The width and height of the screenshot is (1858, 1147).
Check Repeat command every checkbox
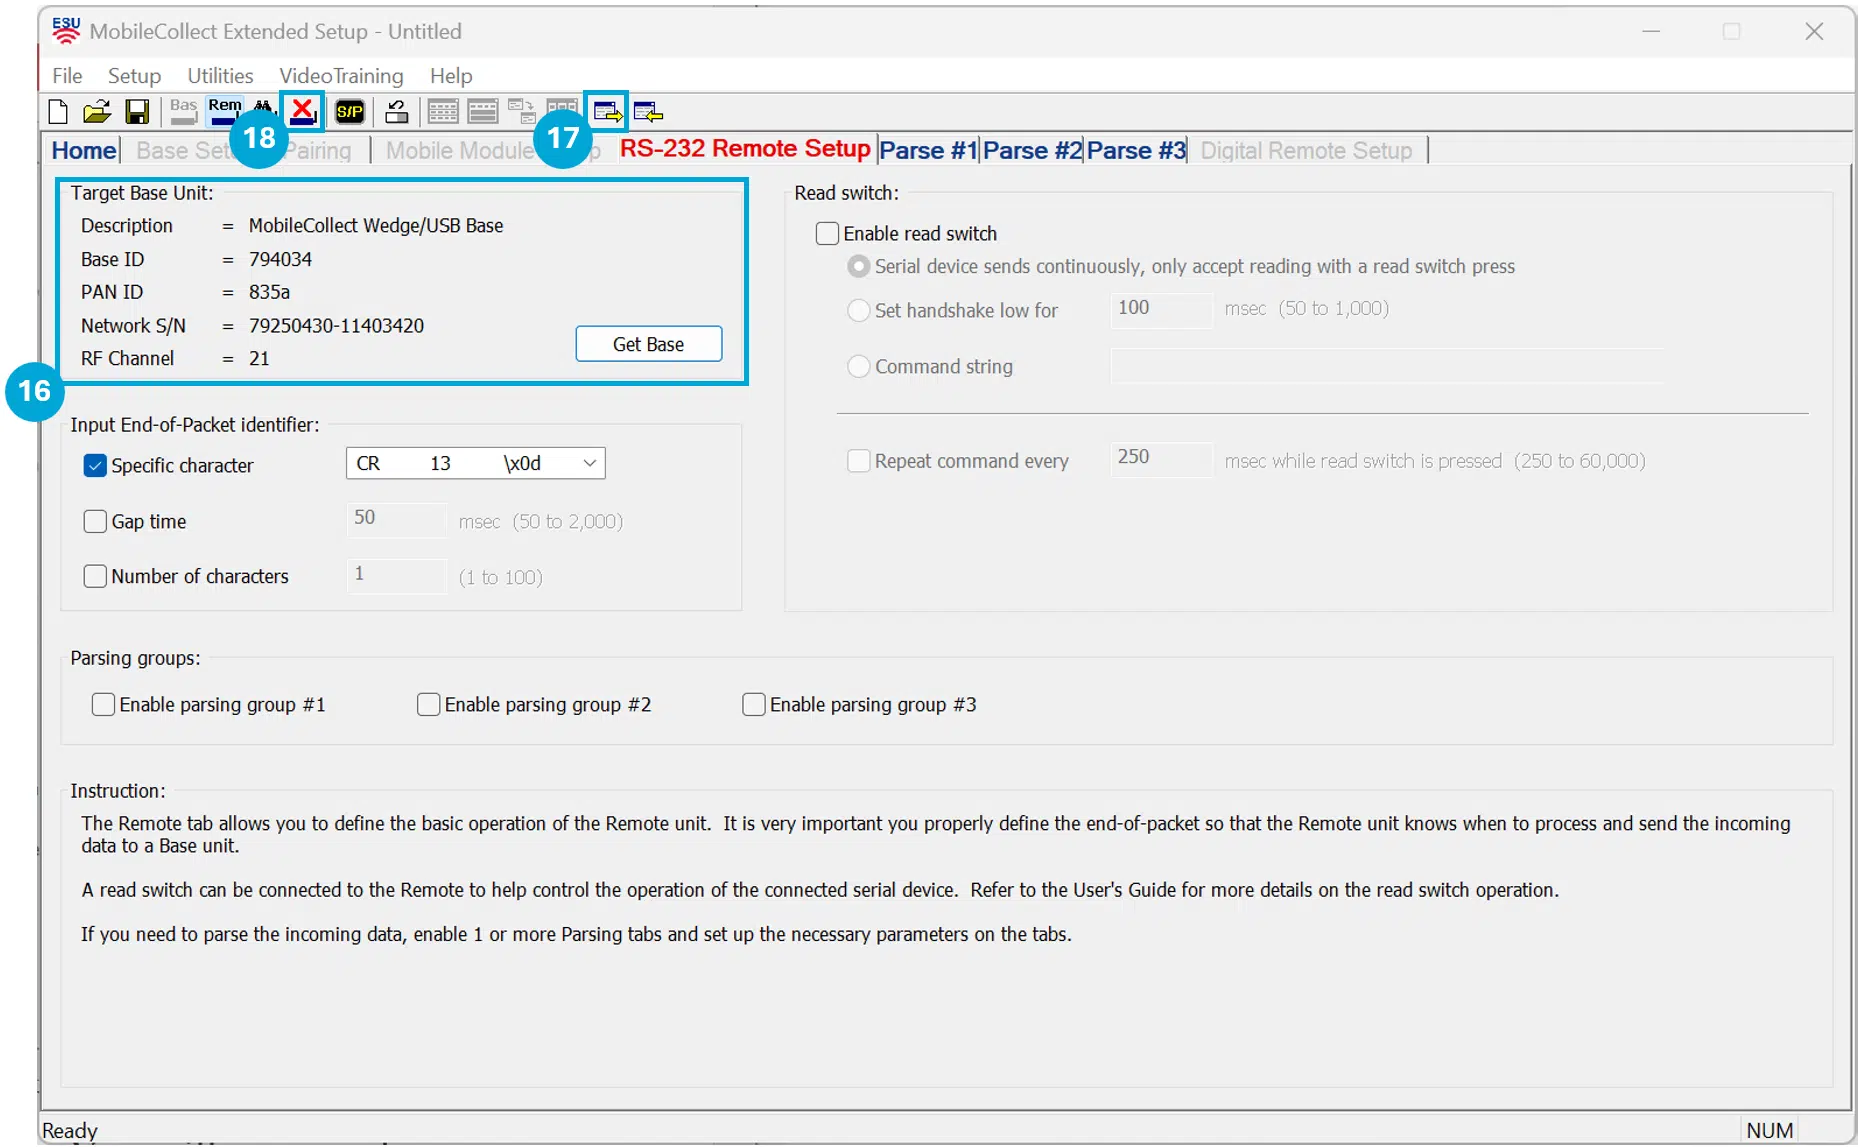coord(858,461)
